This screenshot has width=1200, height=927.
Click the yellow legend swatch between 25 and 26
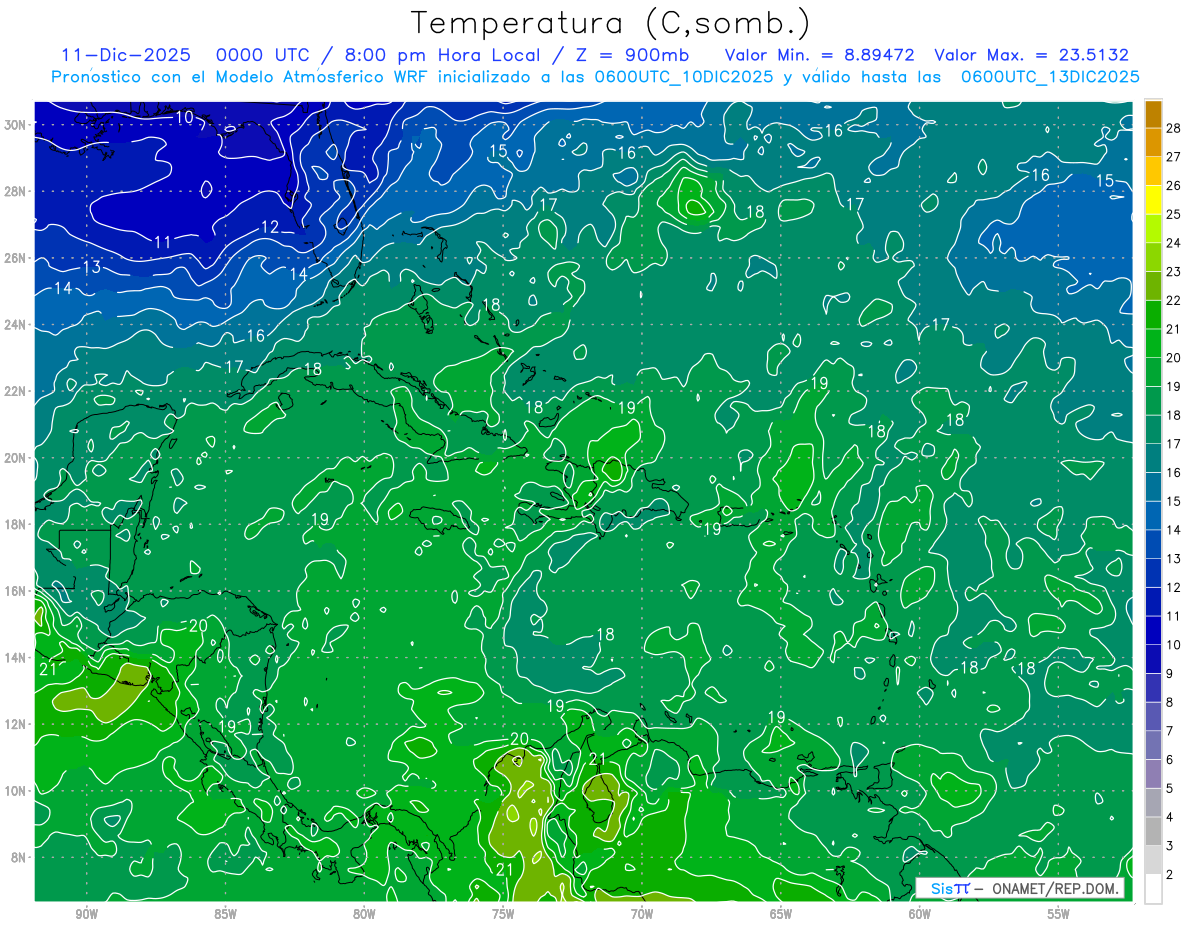[x=1153, y=200]
